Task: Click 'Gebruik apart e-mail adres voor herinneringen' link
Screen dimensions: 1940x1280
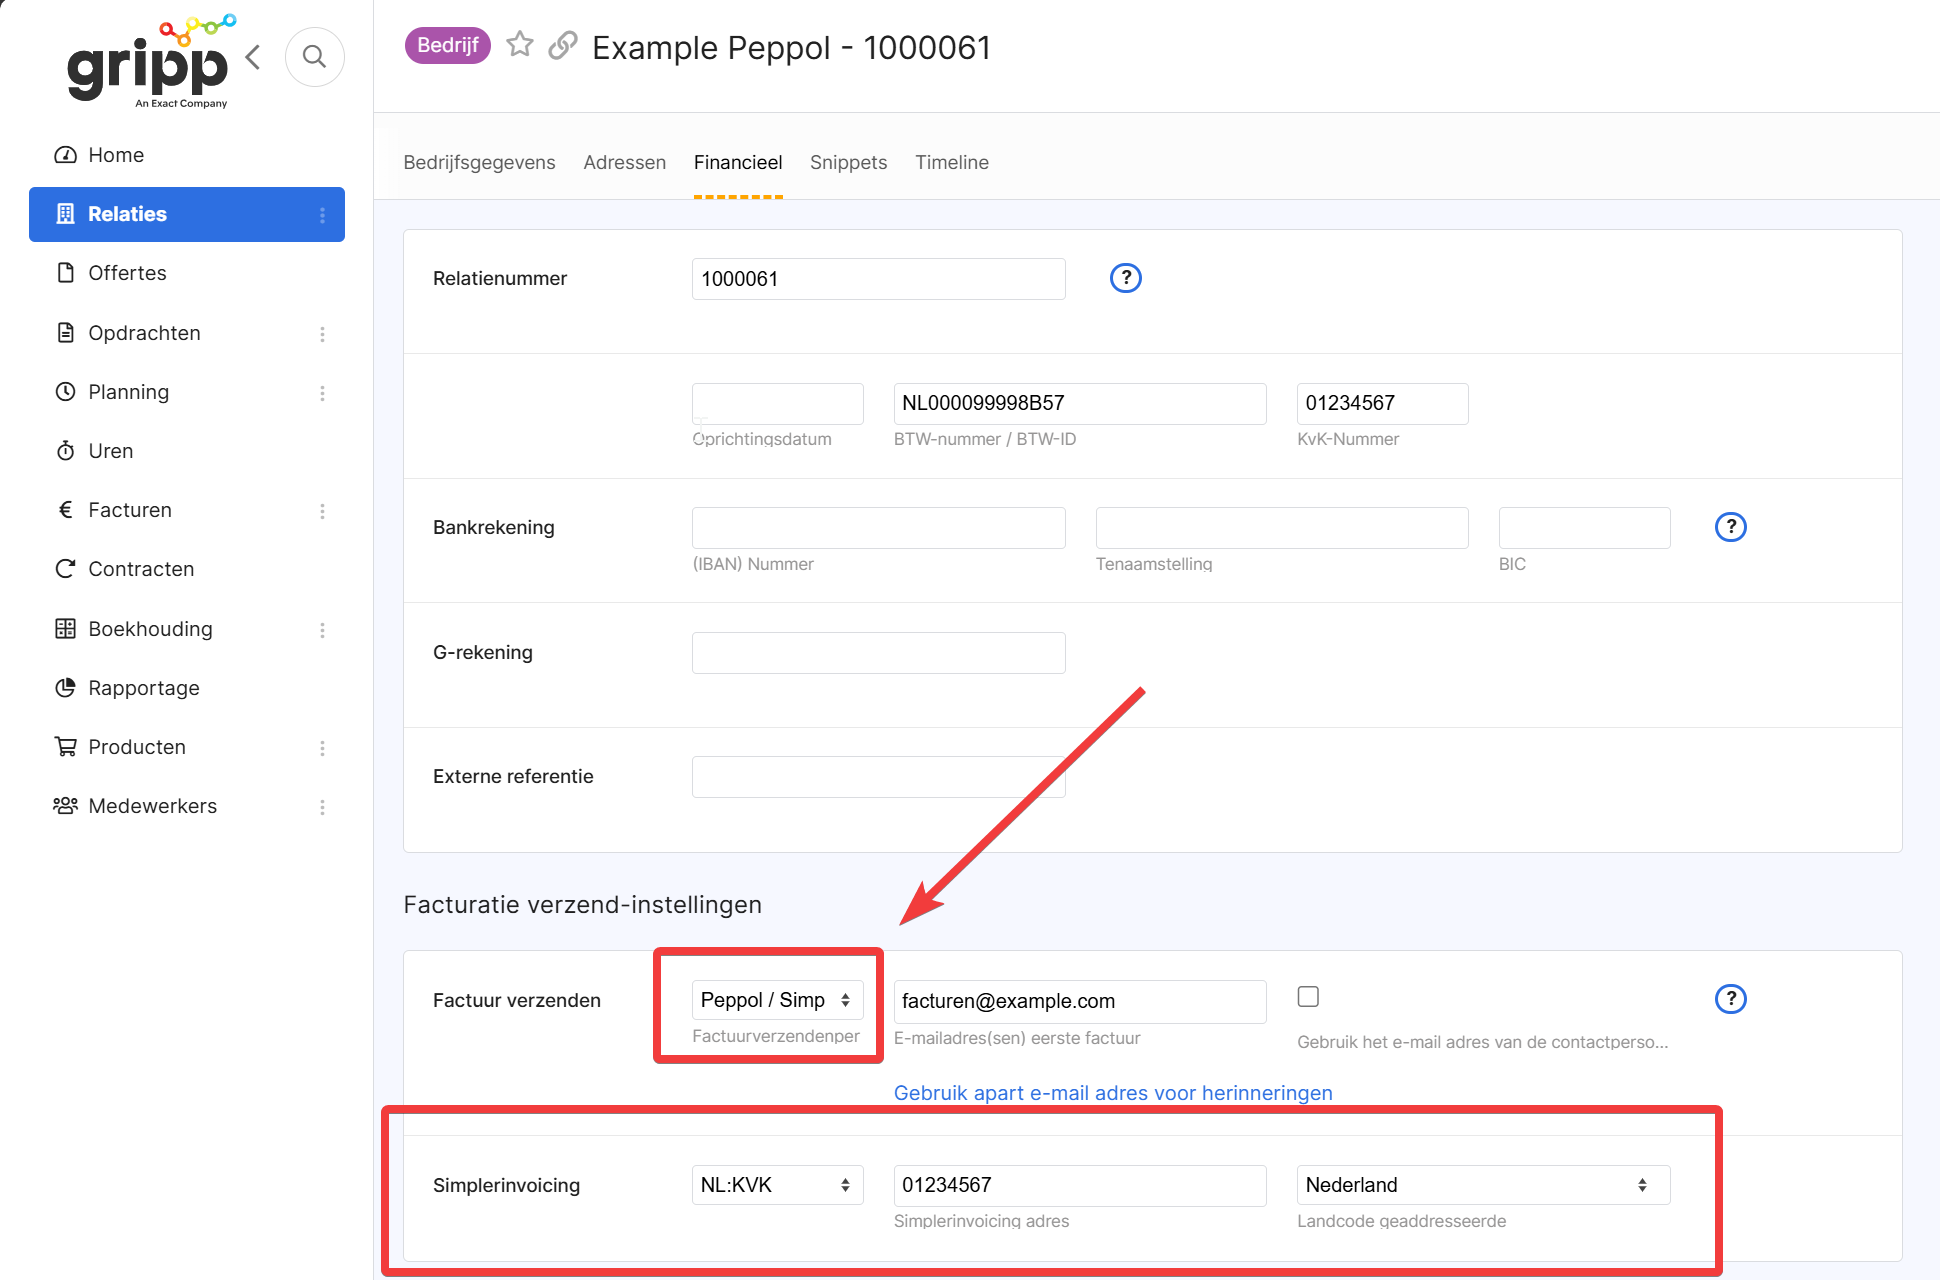Action: pyautogui.click(x=1112, y=1093)
